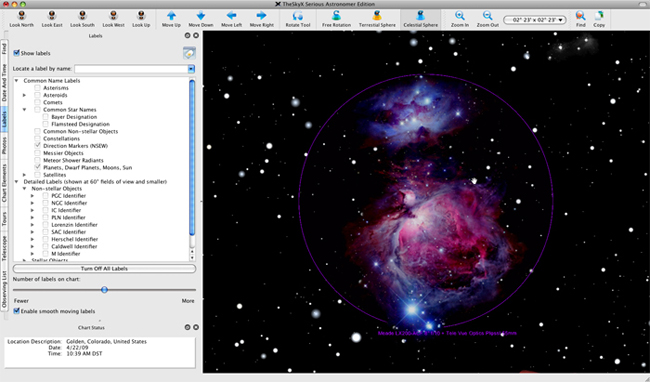This screenshot has height=382, width=650.
Task: Close the Chart Status panel
Action: pyautogui.click(x=196, y=327)
